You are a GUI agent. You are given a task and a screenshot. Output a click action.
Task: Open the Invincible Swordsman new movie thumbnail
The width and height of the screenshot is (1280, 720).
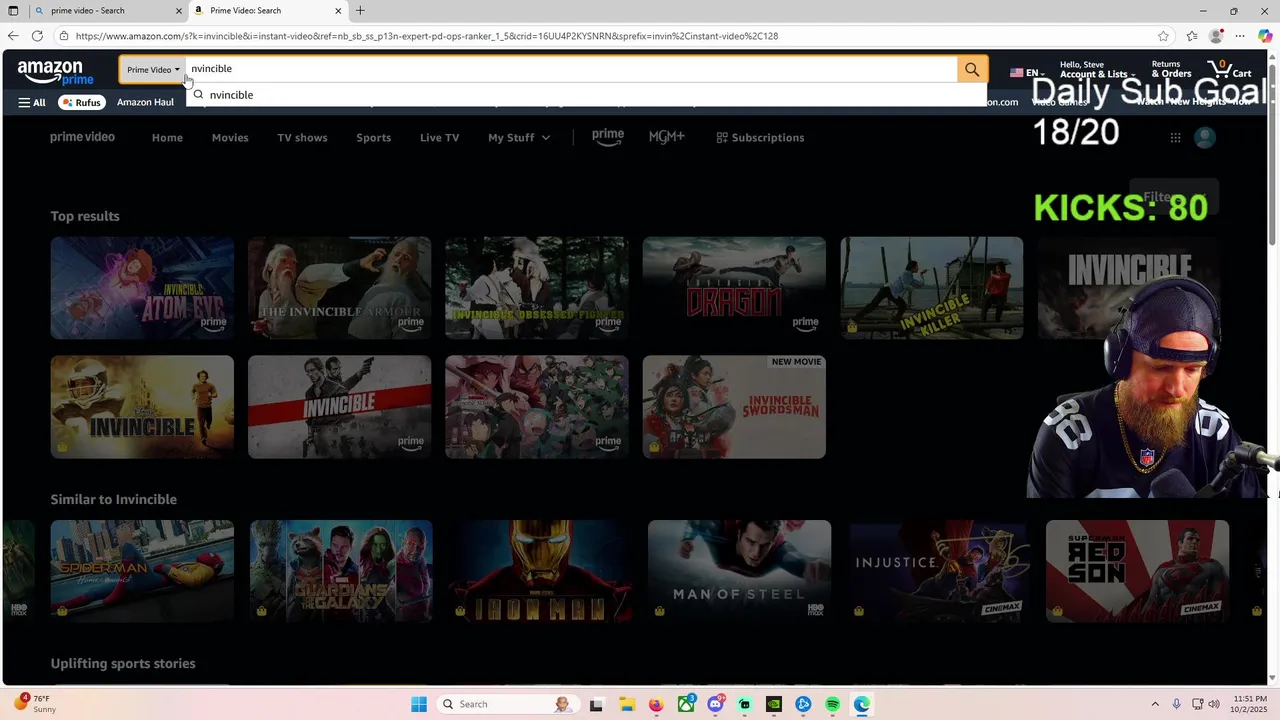coord(734,407)
